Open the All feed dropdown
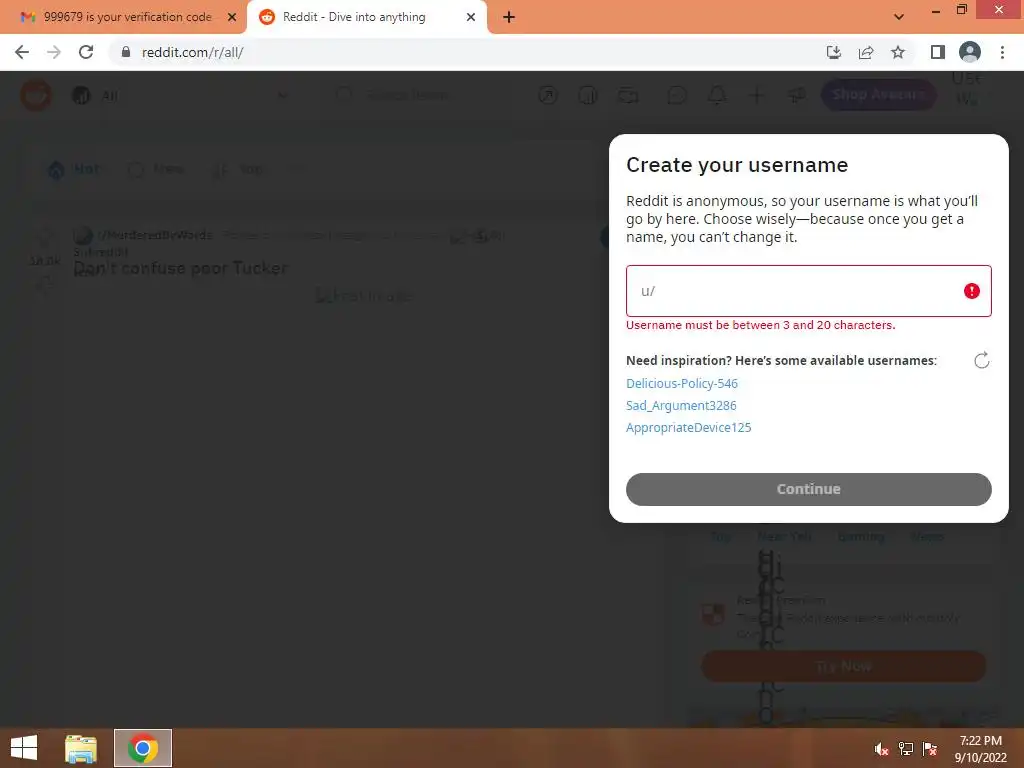 click(x=180, y=95)
